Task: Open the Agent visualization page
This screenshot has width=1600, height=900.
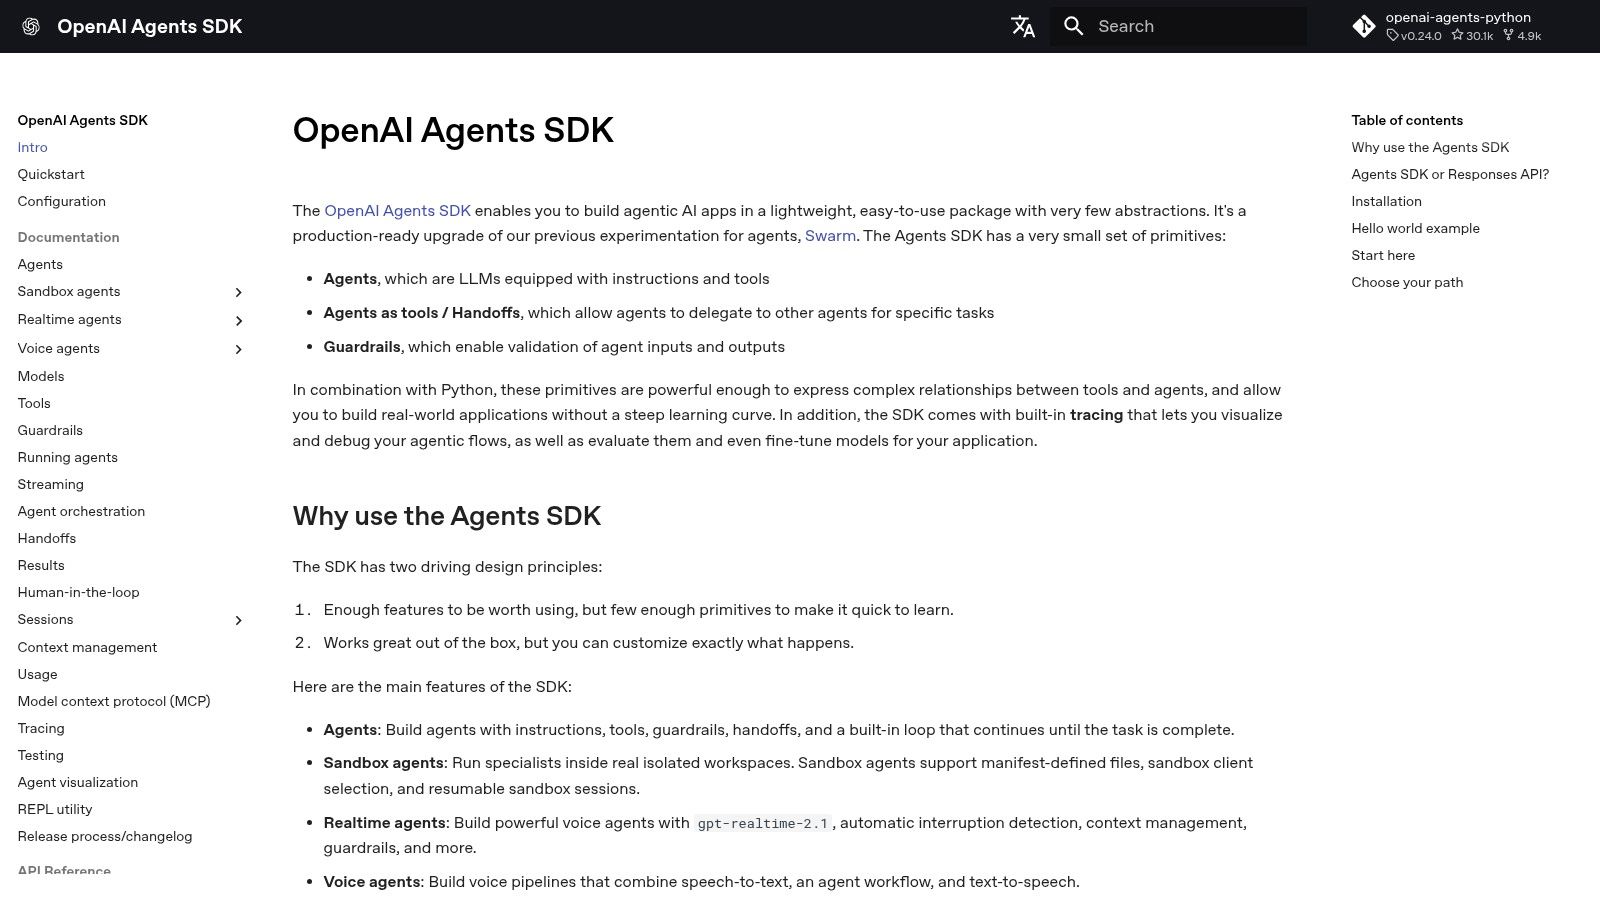Action: pos(78,782)
